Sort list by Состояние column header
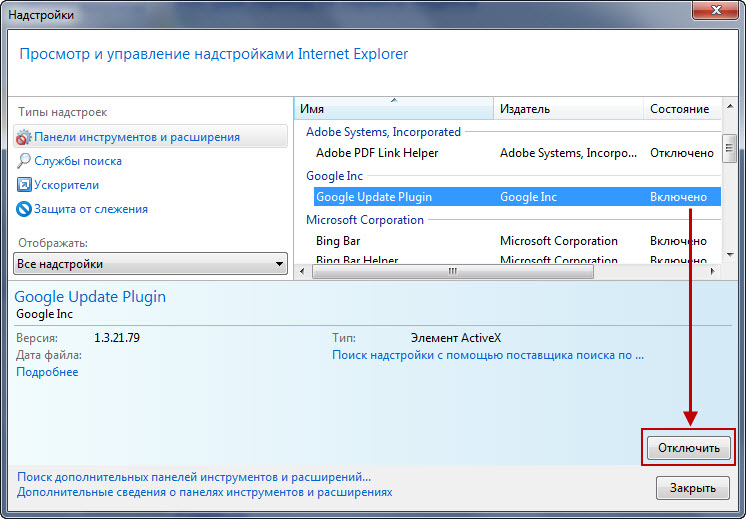The width and height of the screenshot is (746, 519). point(682,109)
